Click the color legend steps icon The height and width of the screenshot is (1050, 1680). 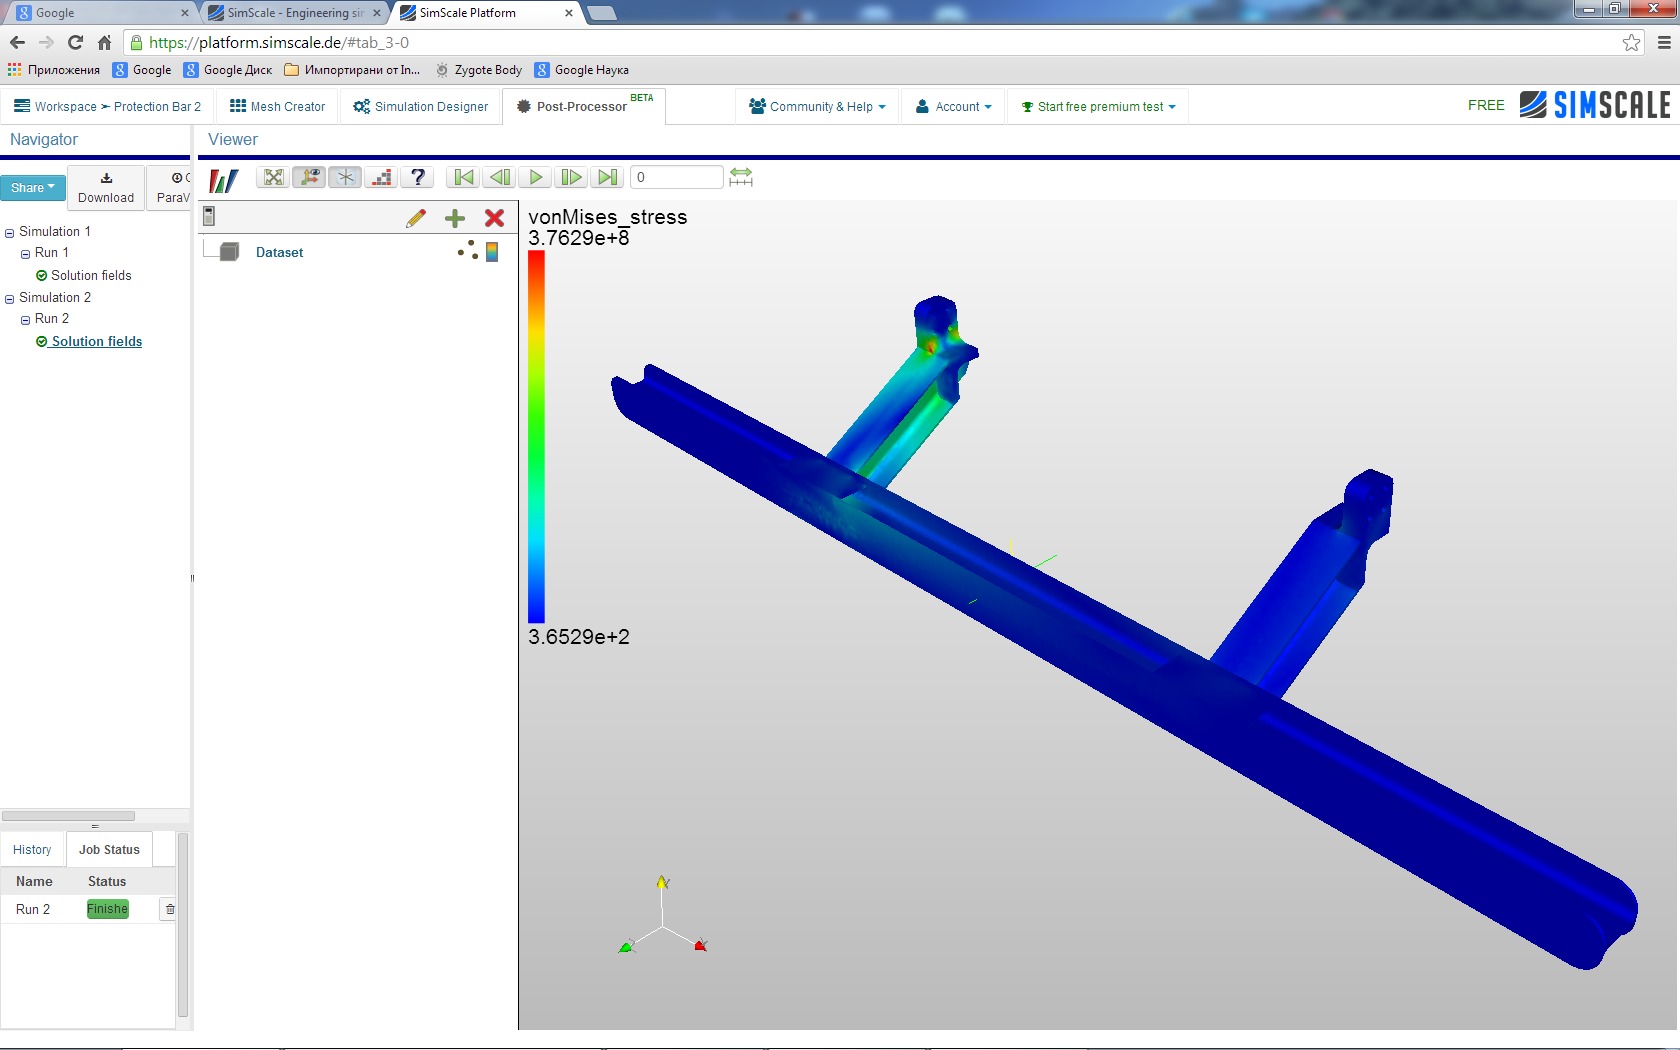coord(381,177)
